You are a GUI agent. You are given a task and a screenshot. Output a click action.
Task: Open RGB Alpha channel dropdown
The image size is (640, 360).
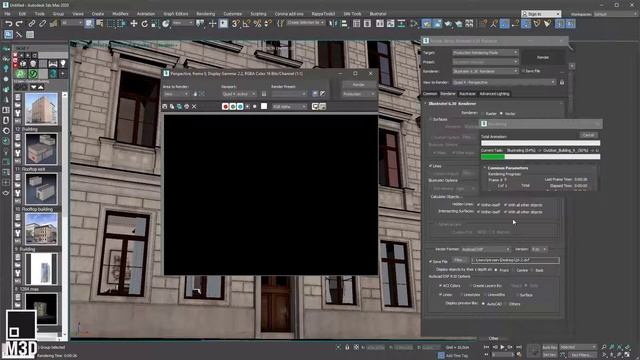pos(289,107)
